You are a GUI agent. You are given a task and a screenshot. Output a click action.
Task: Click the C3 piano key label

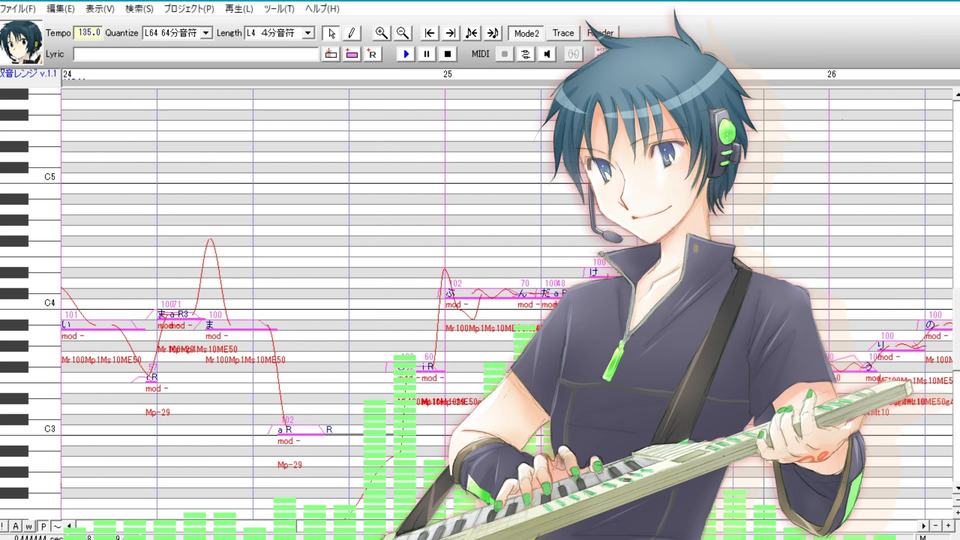pyautogui.click(x=50, y=429)
